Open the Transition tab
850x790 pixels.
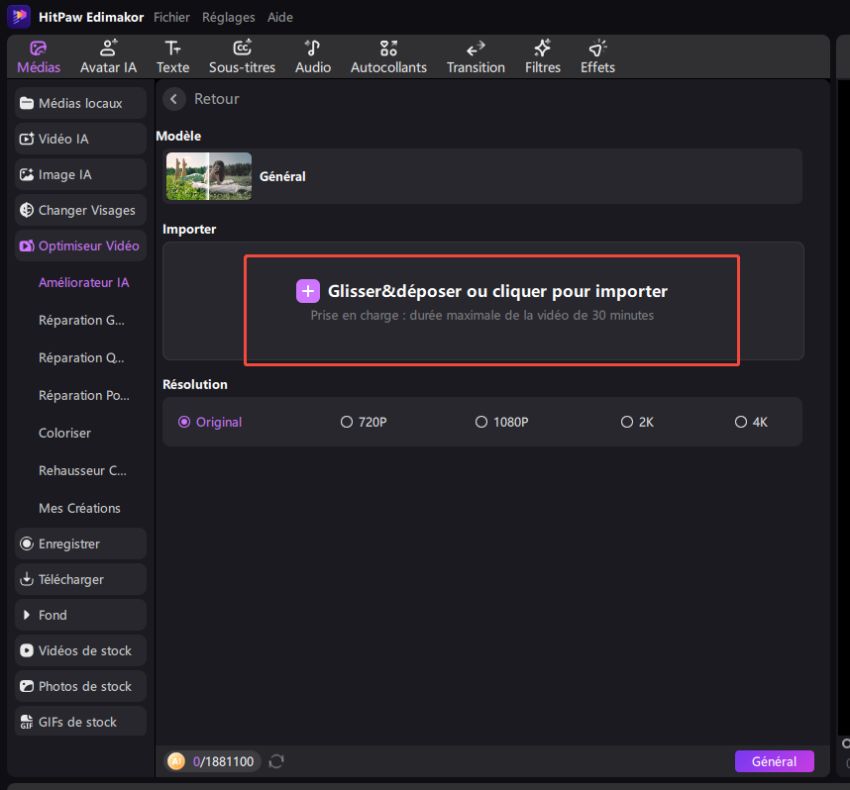[476, 57]
